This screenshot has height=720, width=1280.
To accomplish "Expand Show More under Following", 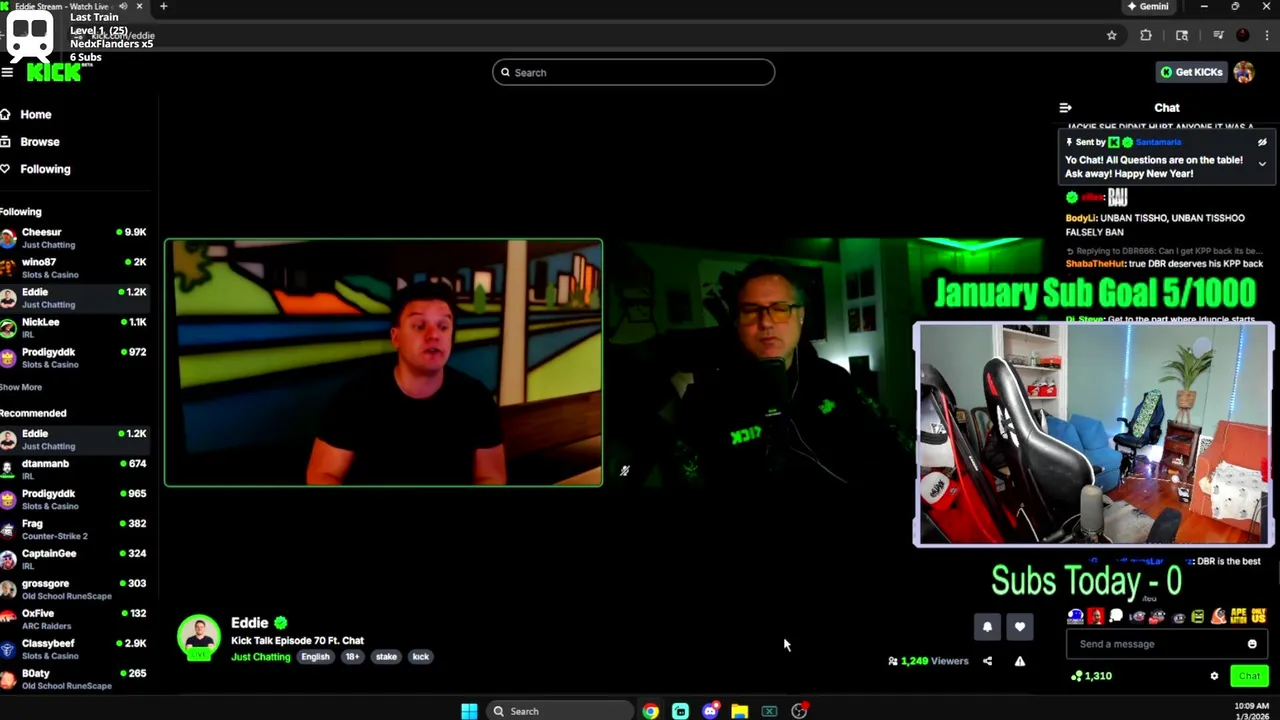I will click(x=21, y=387).
